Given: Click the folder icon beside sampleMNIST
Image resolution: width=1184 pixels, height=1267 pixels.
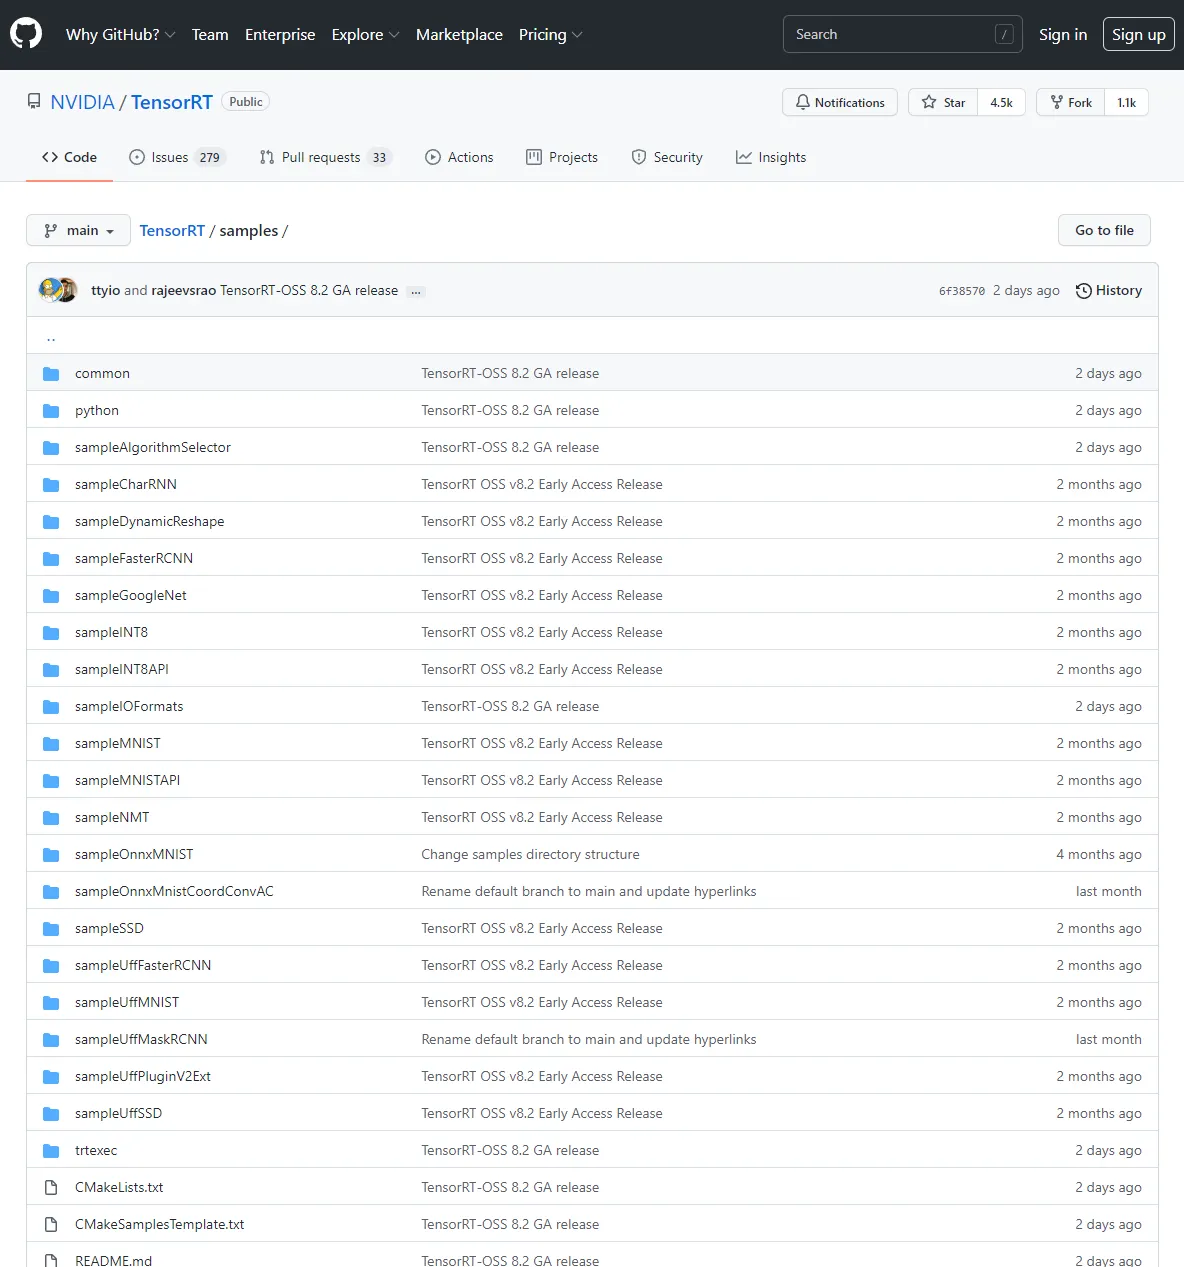Looking at the screenshot, I should point(51,744).
